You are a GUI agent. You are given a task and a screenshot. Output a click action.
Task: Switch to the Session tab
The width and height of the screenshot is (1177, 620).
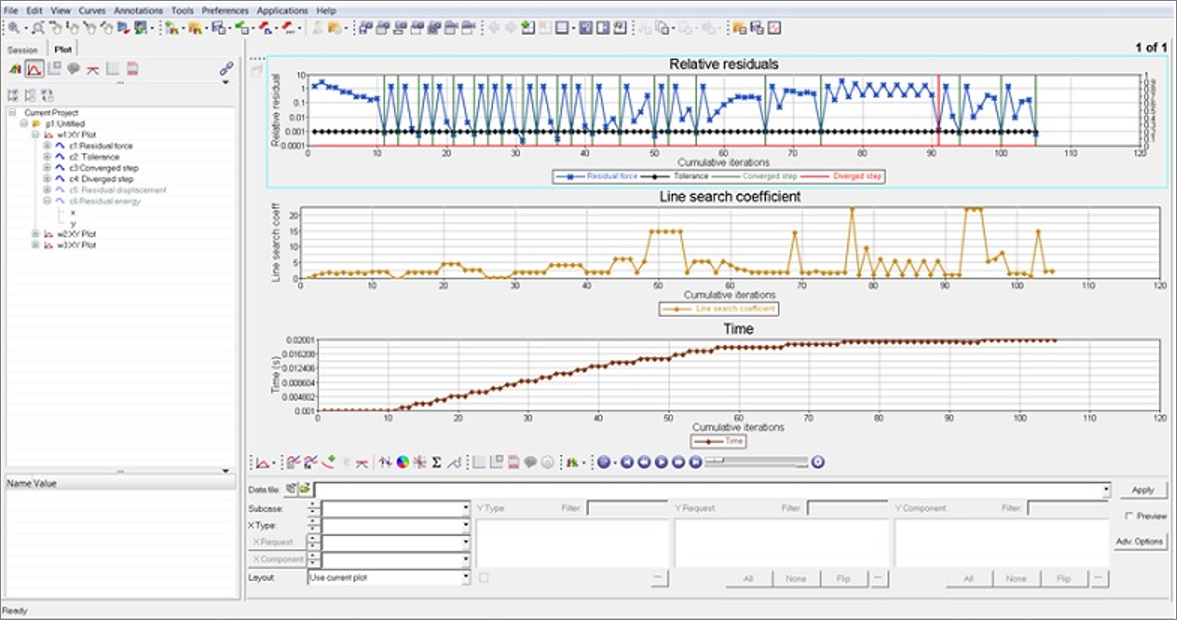click(x=22, y=50)
